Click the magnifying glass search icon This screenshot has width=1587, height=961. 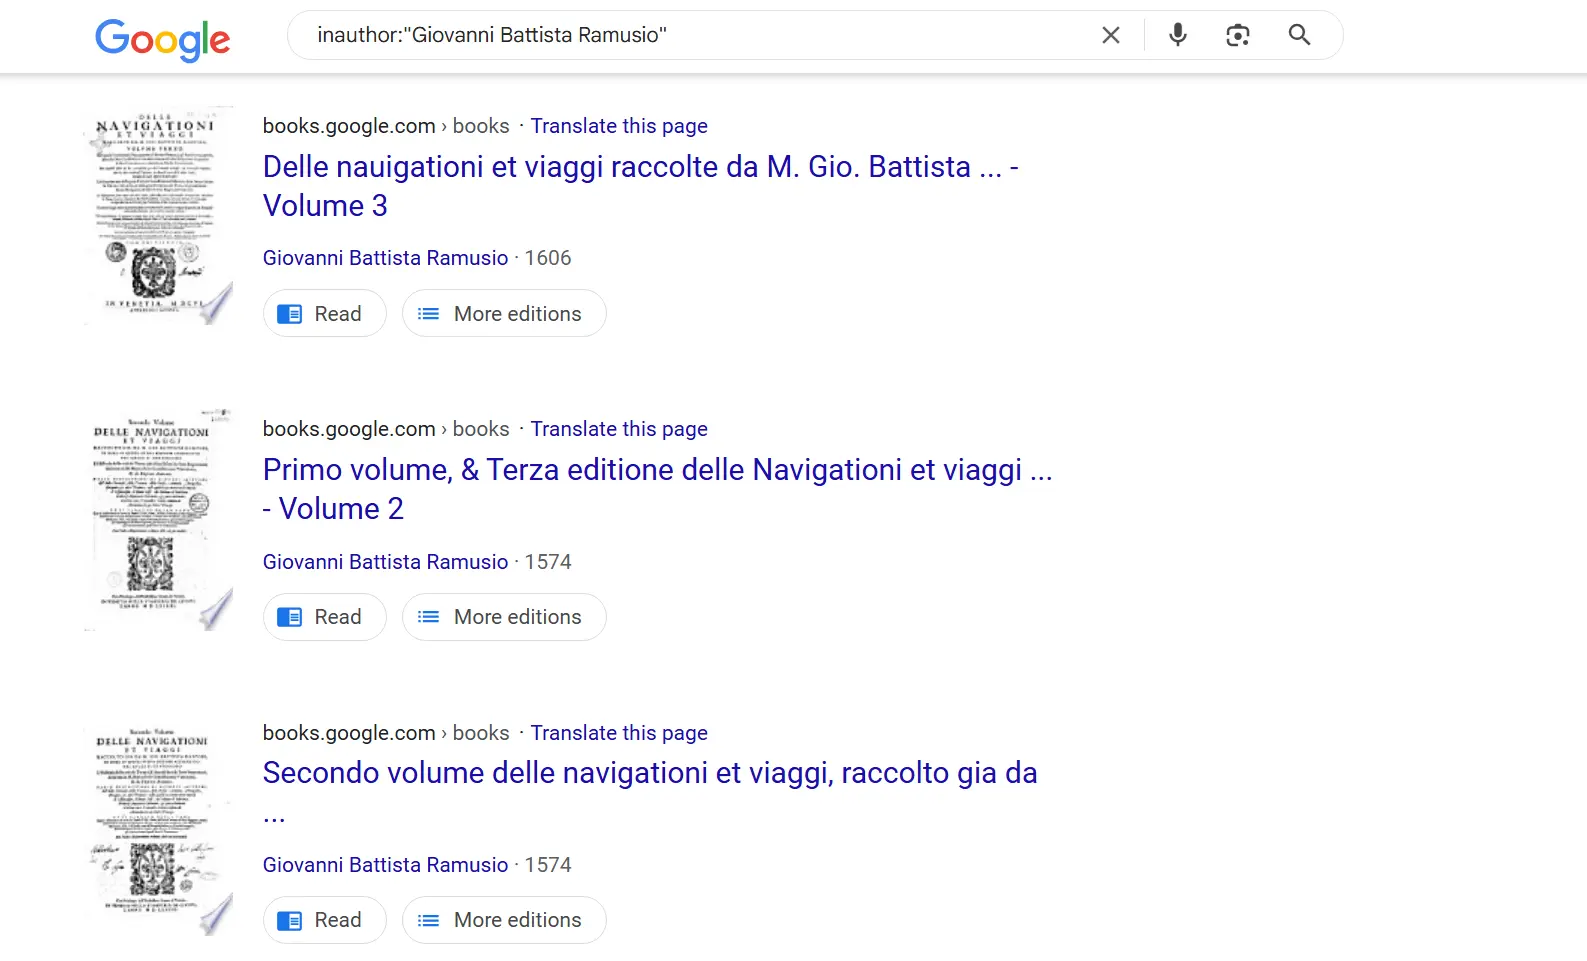click(x=1299, y=35)
